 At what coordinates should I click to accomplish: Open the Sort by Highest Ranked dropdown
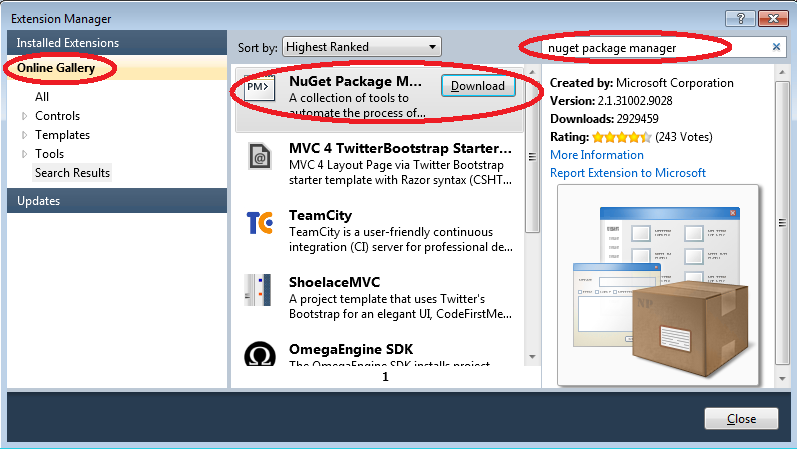coord(362,47)
